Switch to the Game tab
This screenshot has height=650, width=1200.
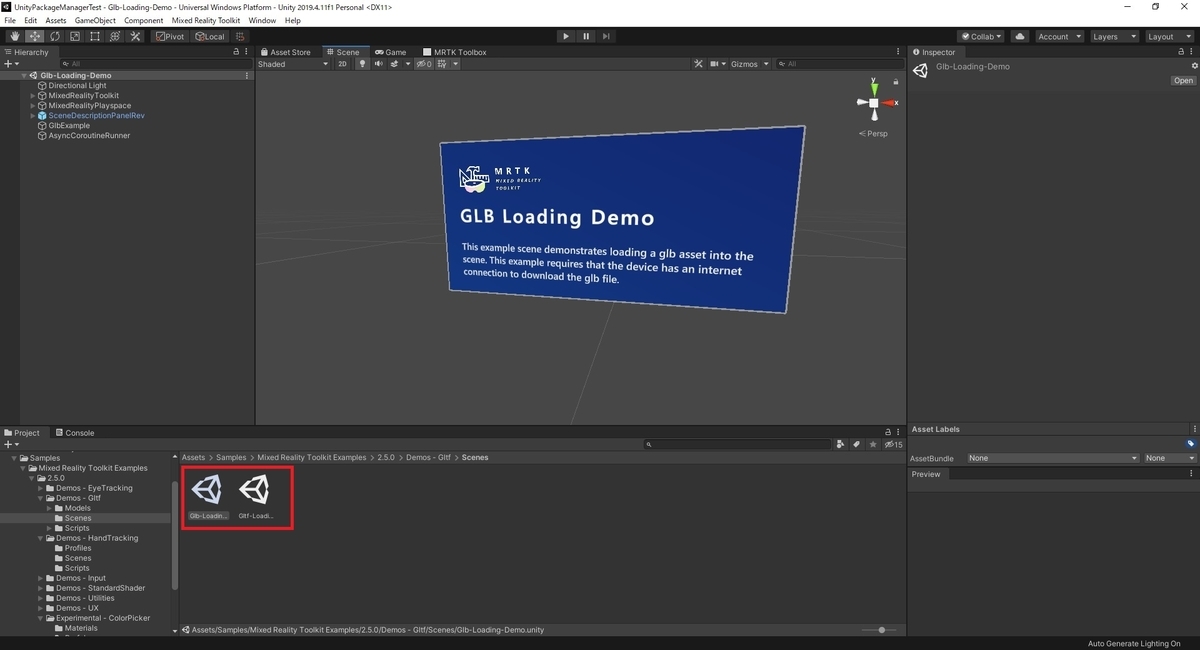tap(391, 52)
